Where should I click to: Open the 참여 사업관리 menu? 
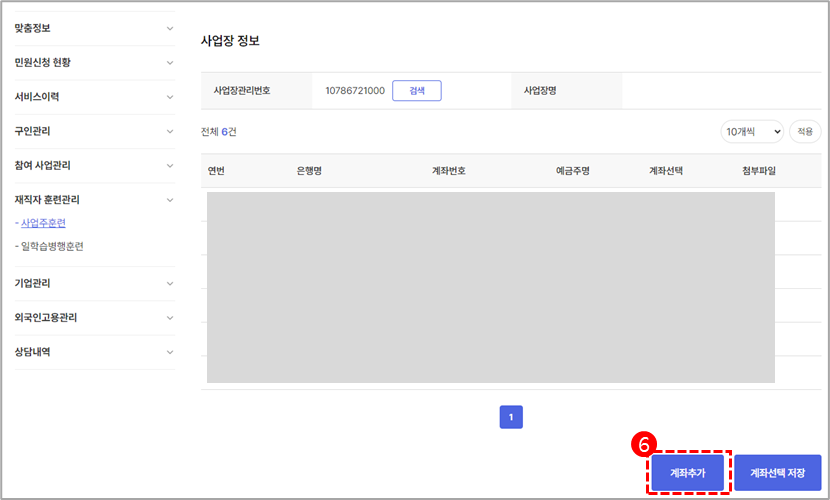(x=42, y=165)
